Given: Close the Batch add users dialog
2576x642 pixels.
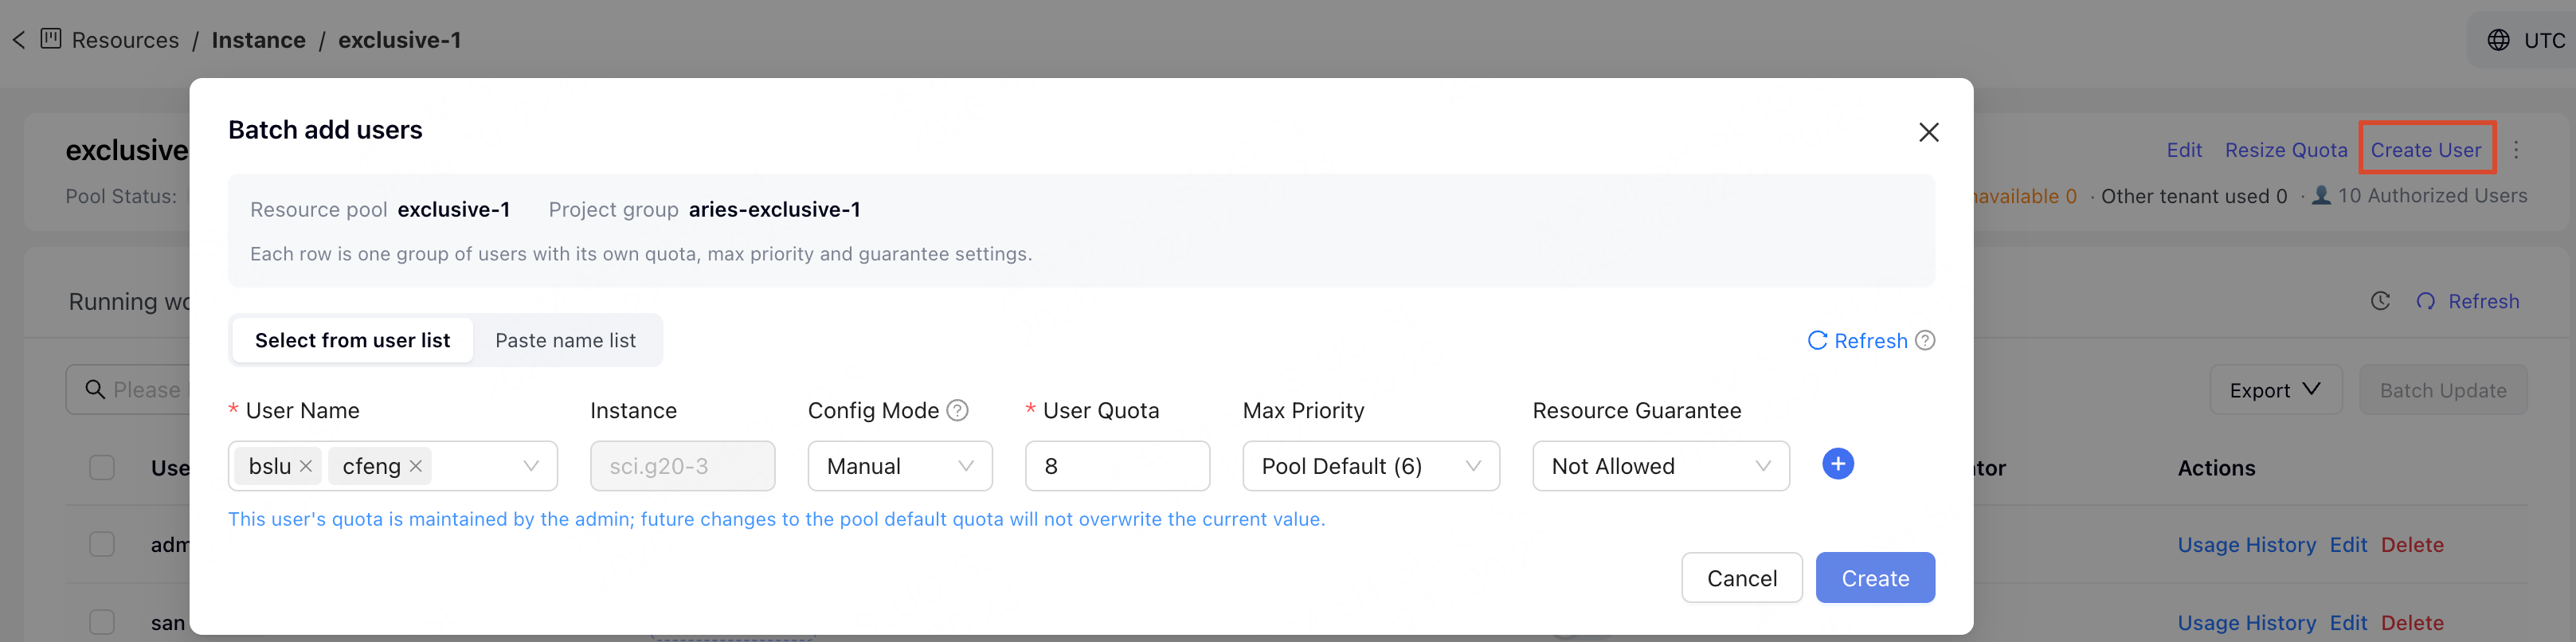Looking at the screenshot, I should pyautogui.click(x=1929, y=132).
